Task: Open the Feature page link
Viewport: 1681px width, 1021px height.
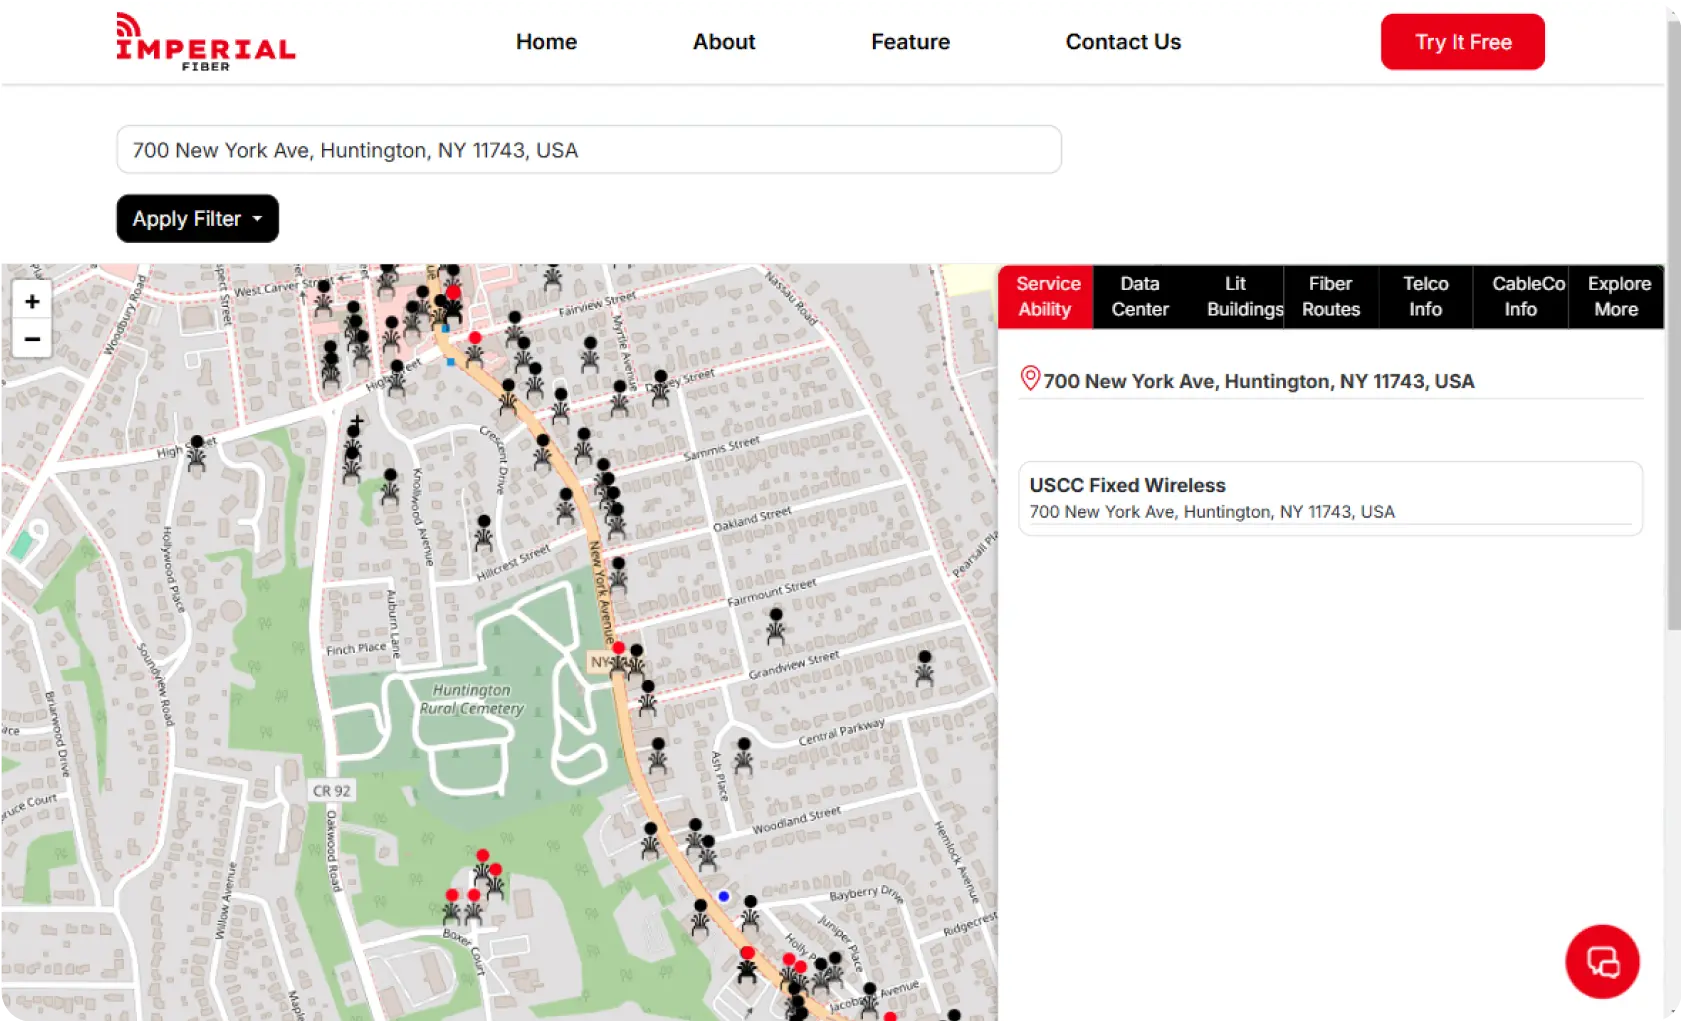Action: 910,42
